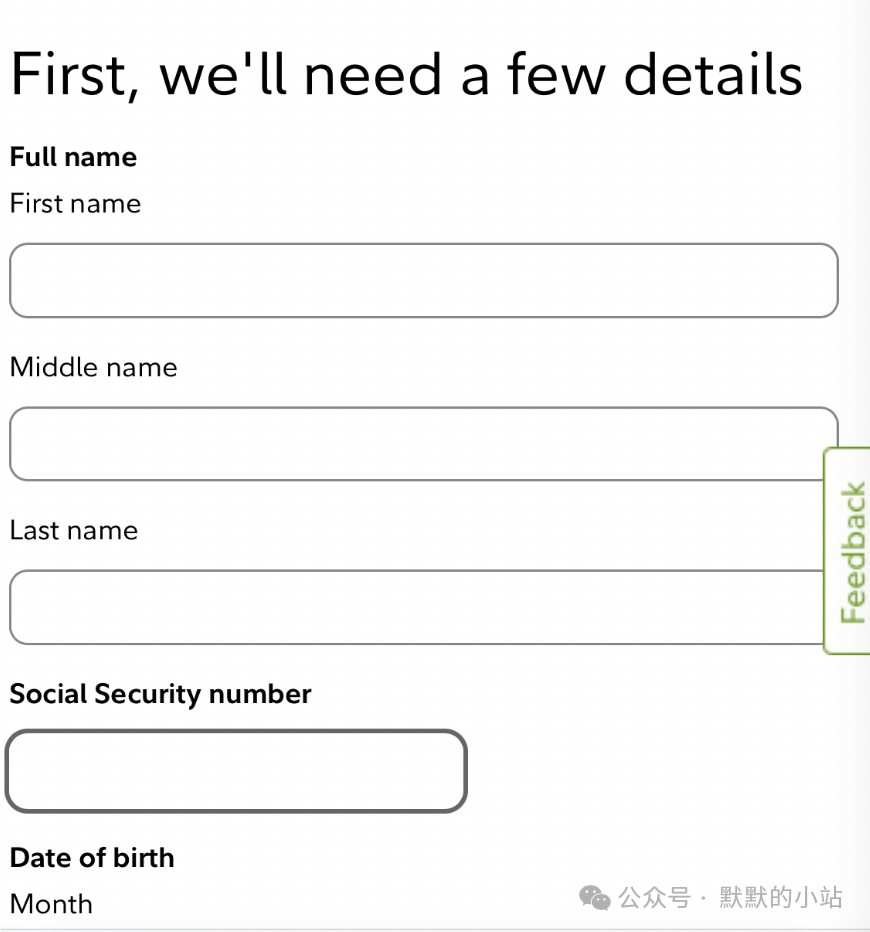Screen dimensions: 870x932
Task: Click the '默默的小站' watermark text
Action: click(780, 898)
